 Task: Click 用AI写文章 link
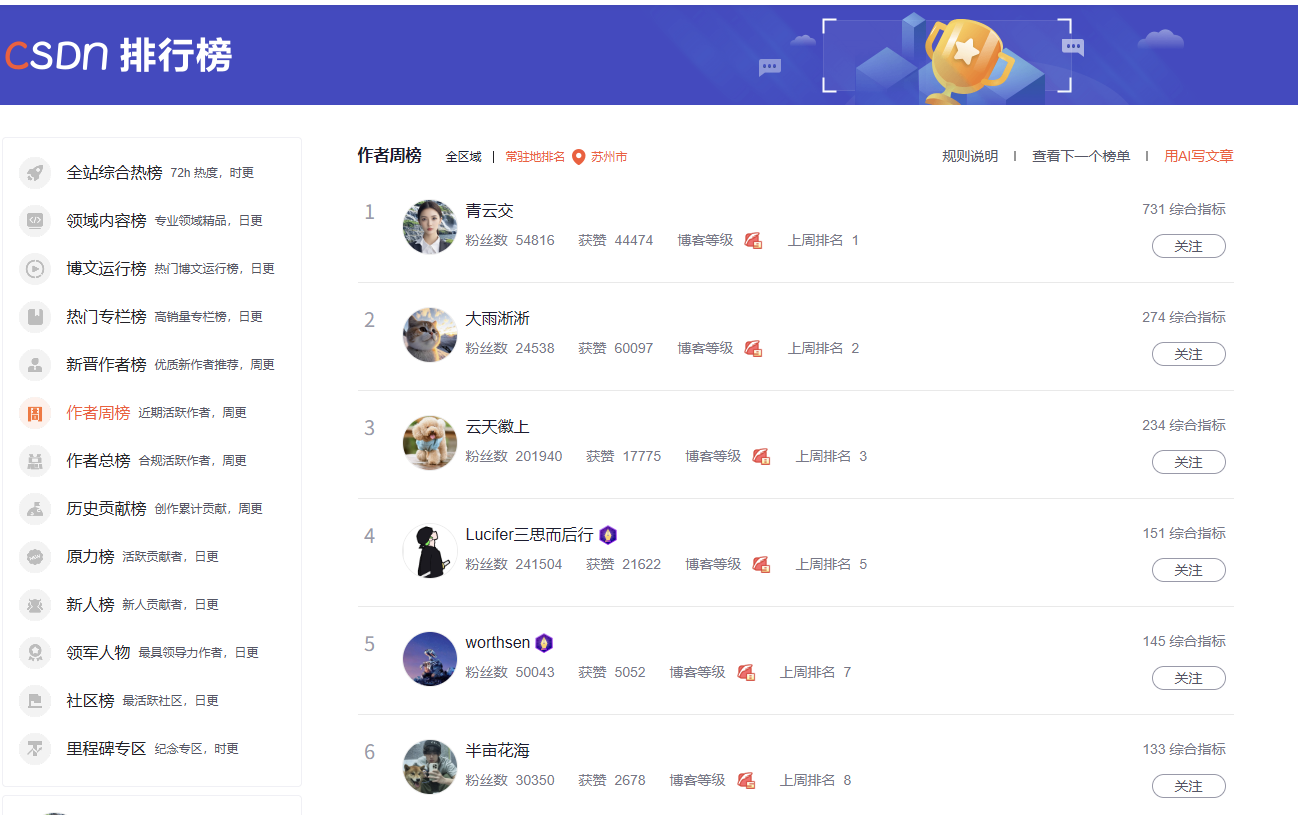tap(1199, 156)
